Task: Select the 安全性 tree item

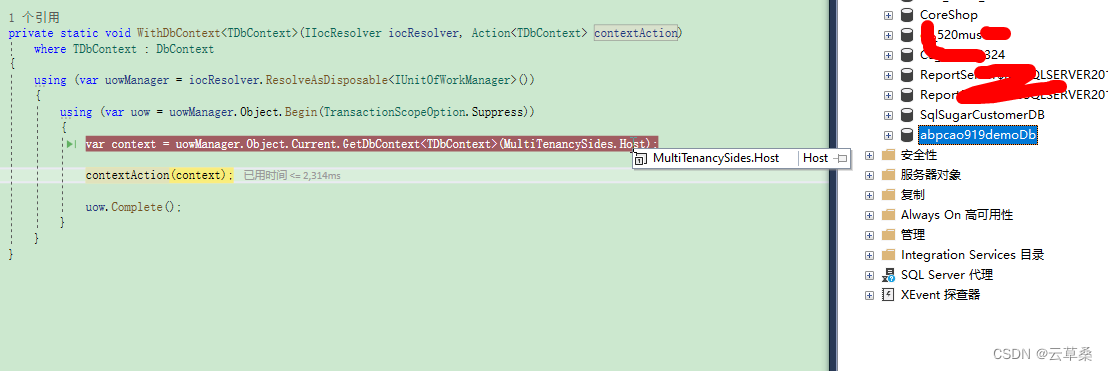Action: coord(919,155)
